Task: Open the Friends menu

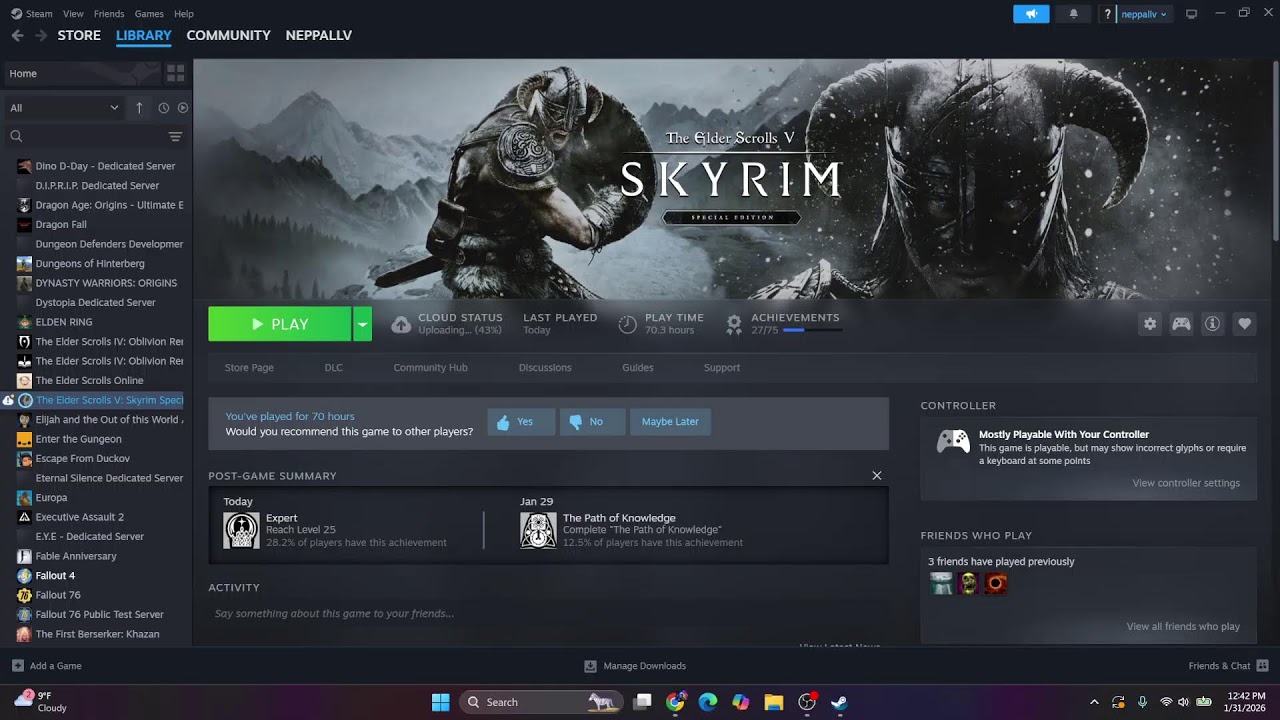Action: tap(109, 14)
